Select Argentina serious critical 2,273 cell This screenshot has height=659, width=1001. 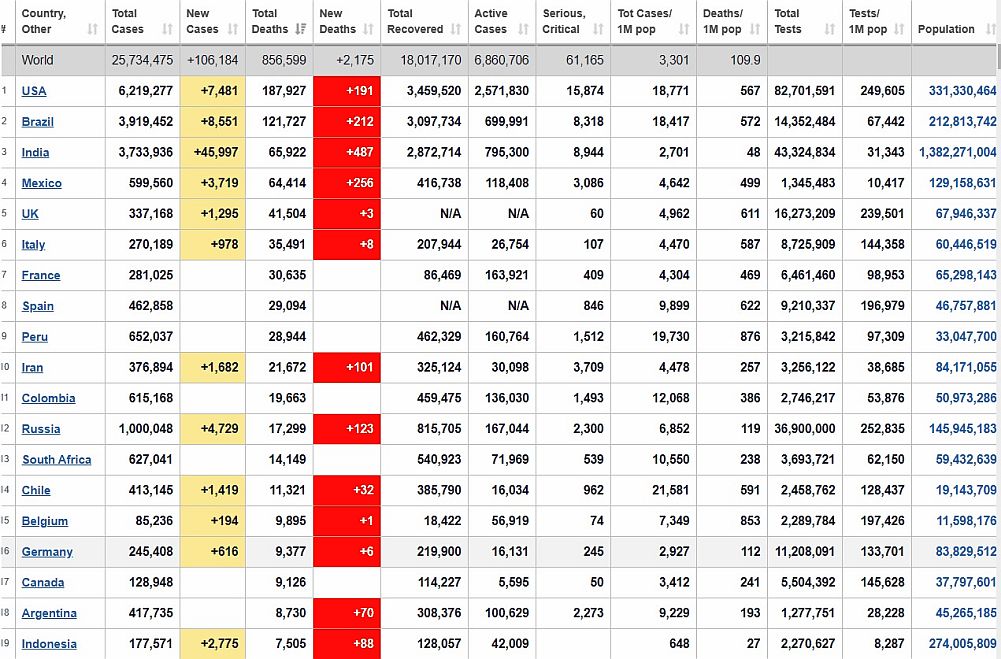[572, 612]
